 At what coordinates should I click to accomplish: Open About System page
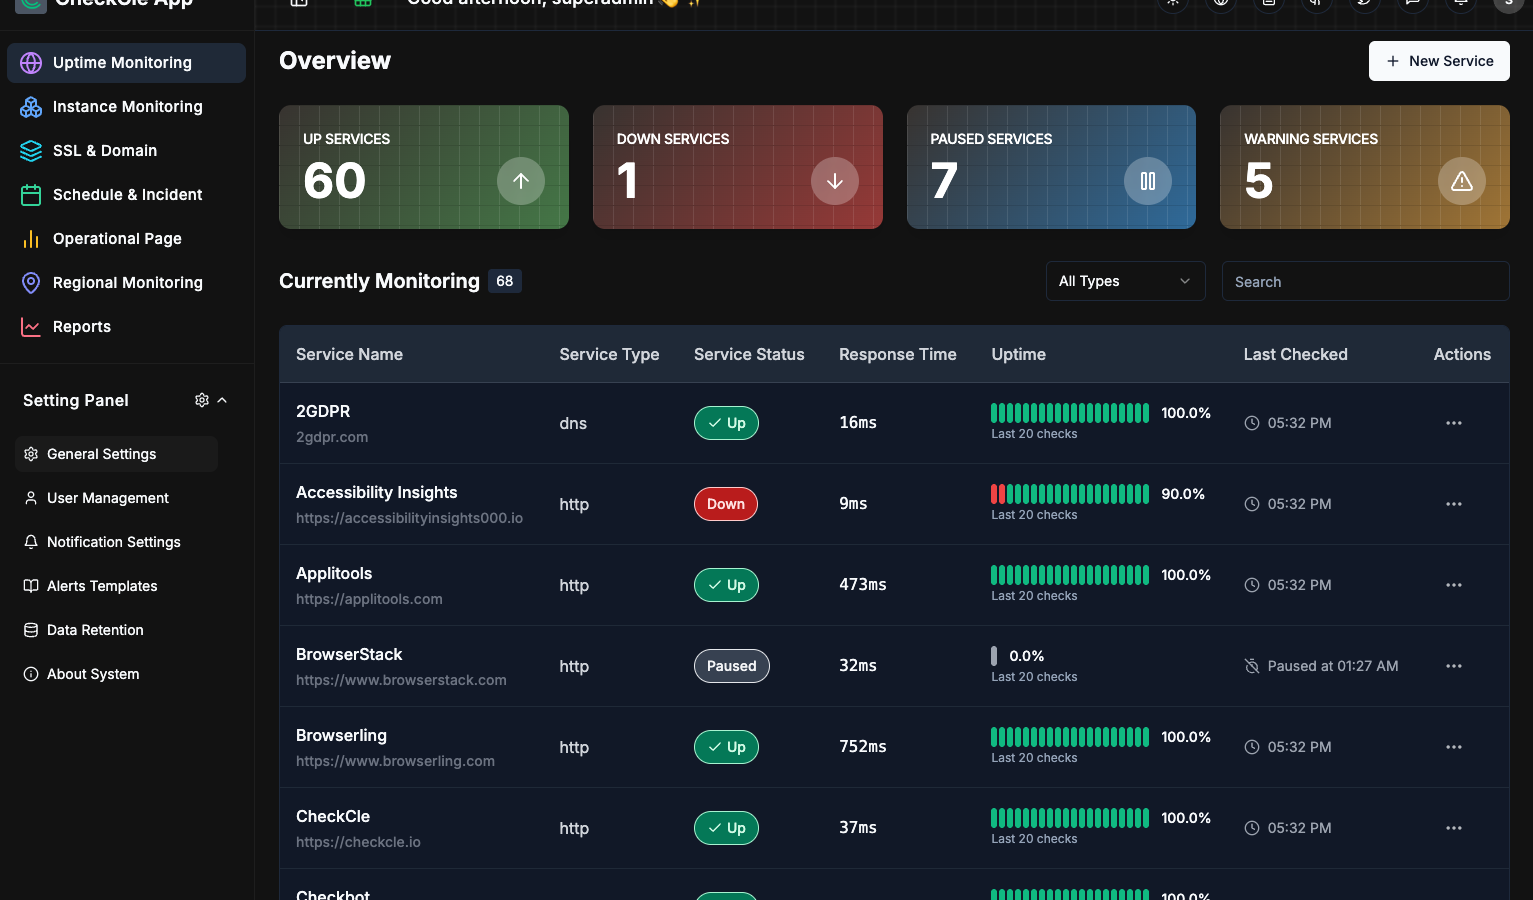116,674
